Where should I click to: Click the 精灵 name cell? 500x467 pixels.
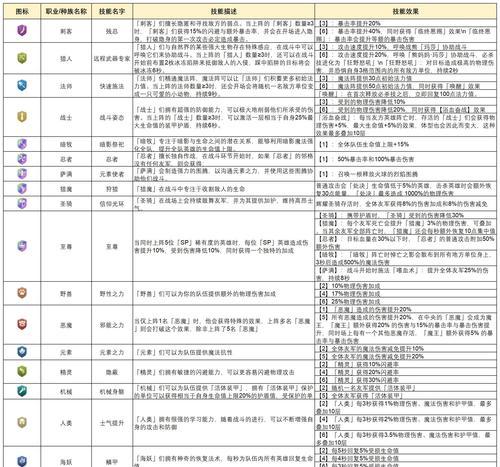pos(66,372)
